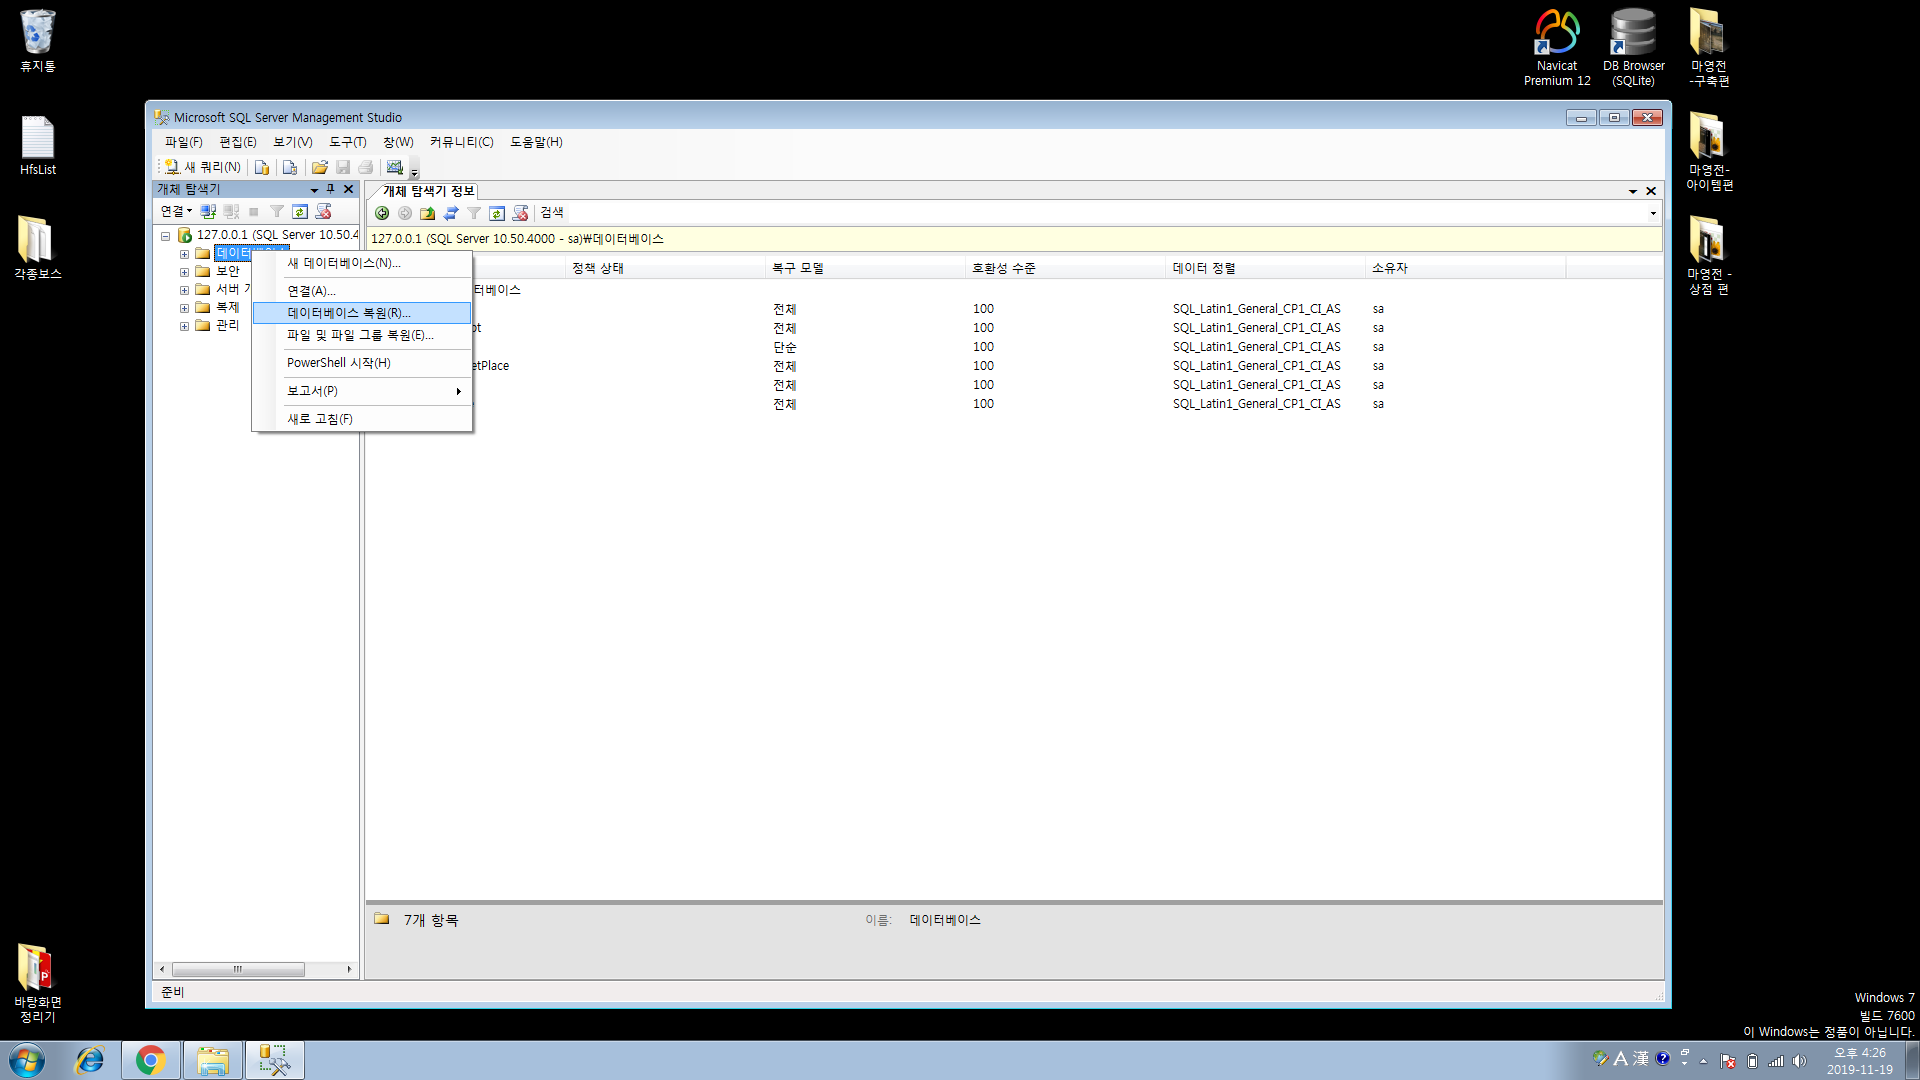Open Windows Start menu
Image resolution: width=1920 pixels, height=1080 pixels.
[x=27, y=1060]
